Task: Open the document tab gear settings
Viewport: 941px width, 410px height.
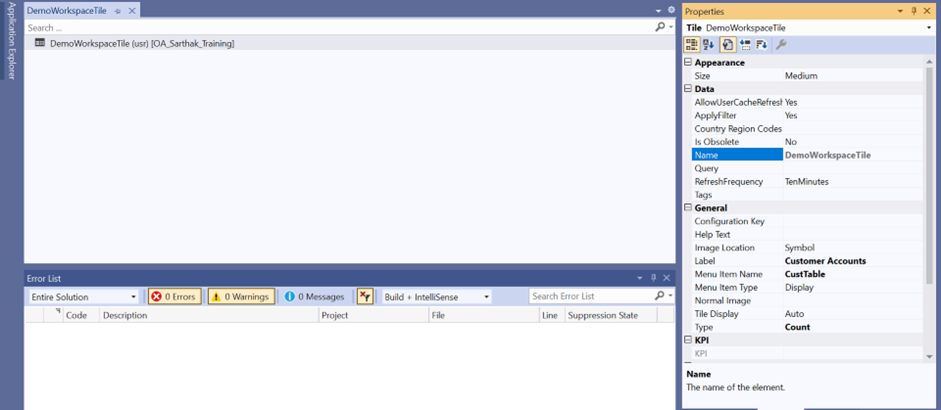Action: coord(672,10)
